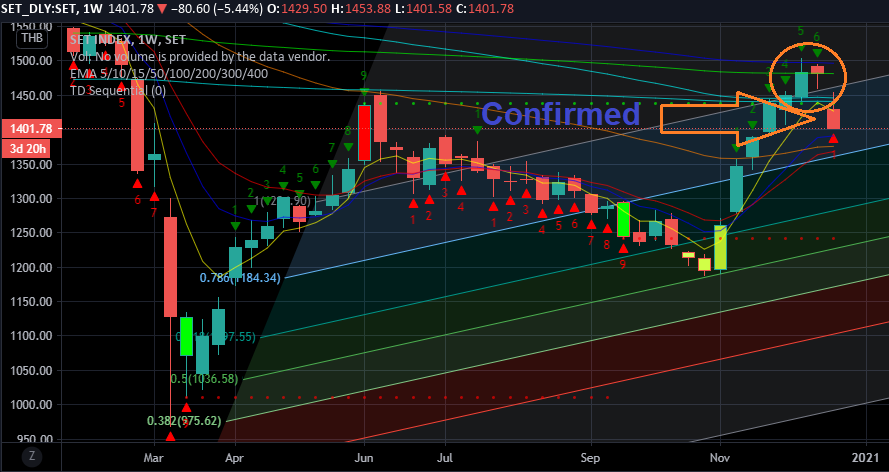Select the SET INDEX, 1W, SET legend title
The image size is (889, 472).
[x=128, y=40]
